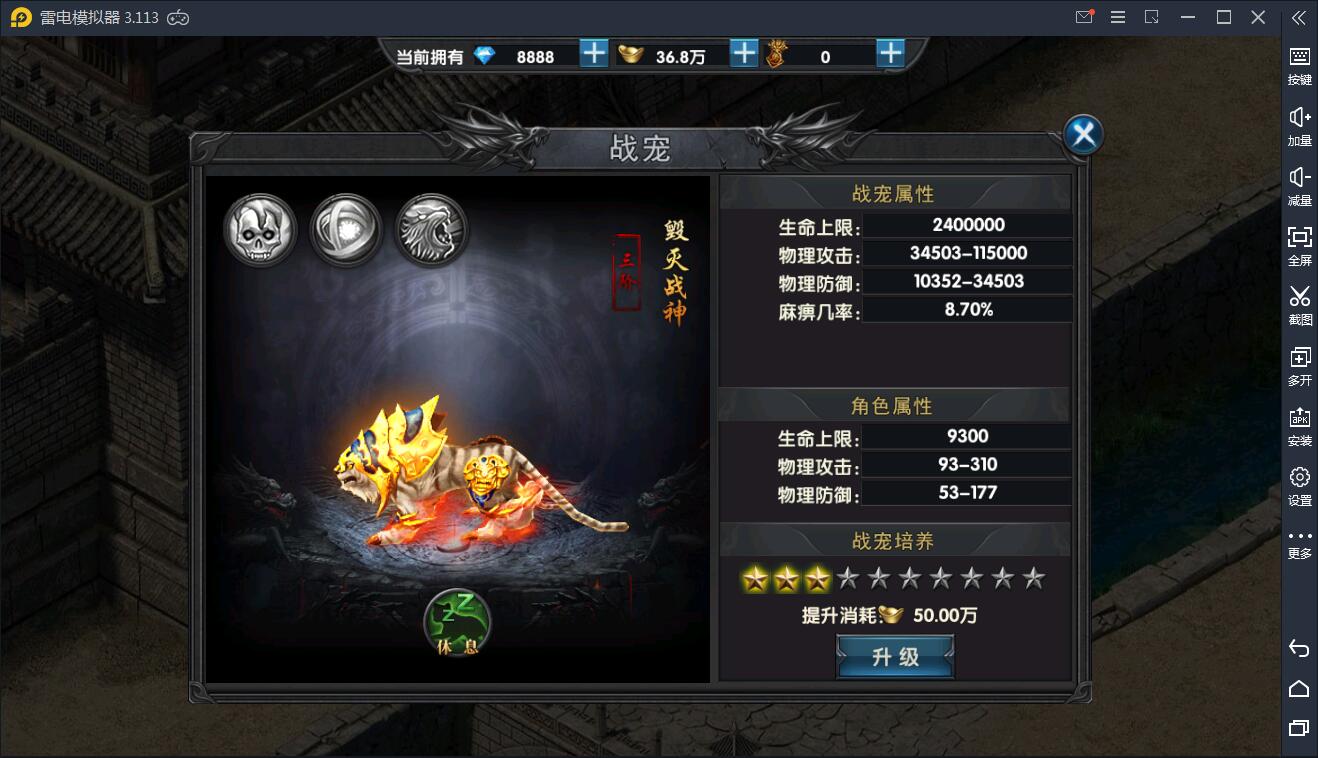Click the skull skill icon
Screen dimensions: 1318x758
[x=260, y=229]
